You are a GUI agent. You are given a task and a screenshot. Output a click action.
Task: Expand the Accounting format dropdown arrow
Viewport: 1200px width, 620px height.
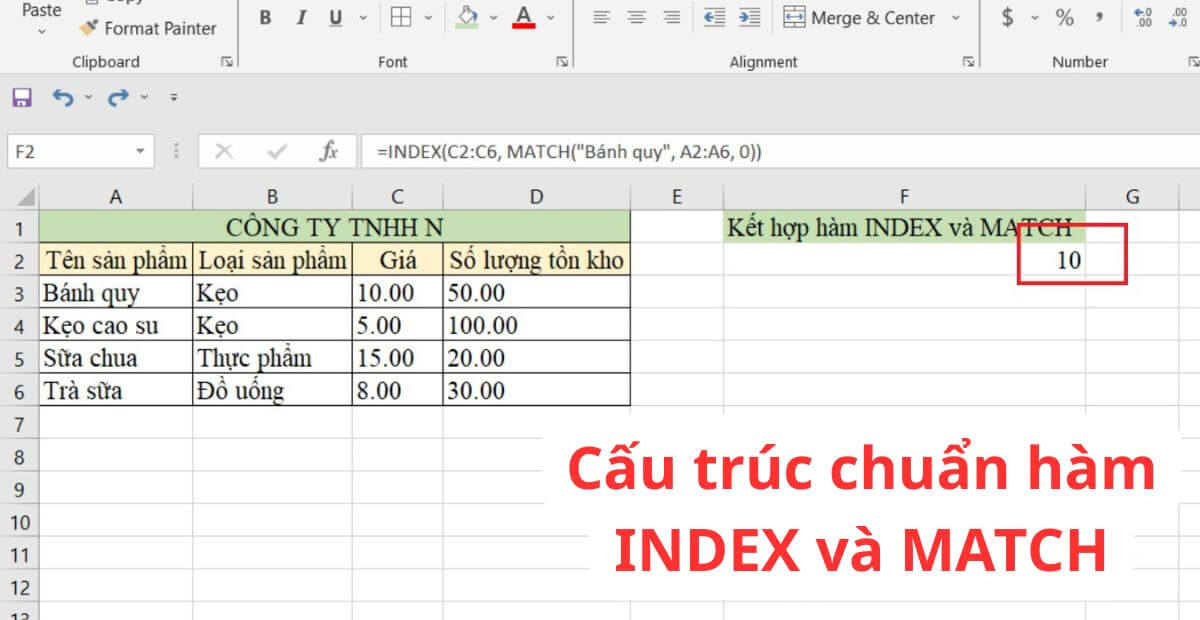click(x=1034, y=17)
